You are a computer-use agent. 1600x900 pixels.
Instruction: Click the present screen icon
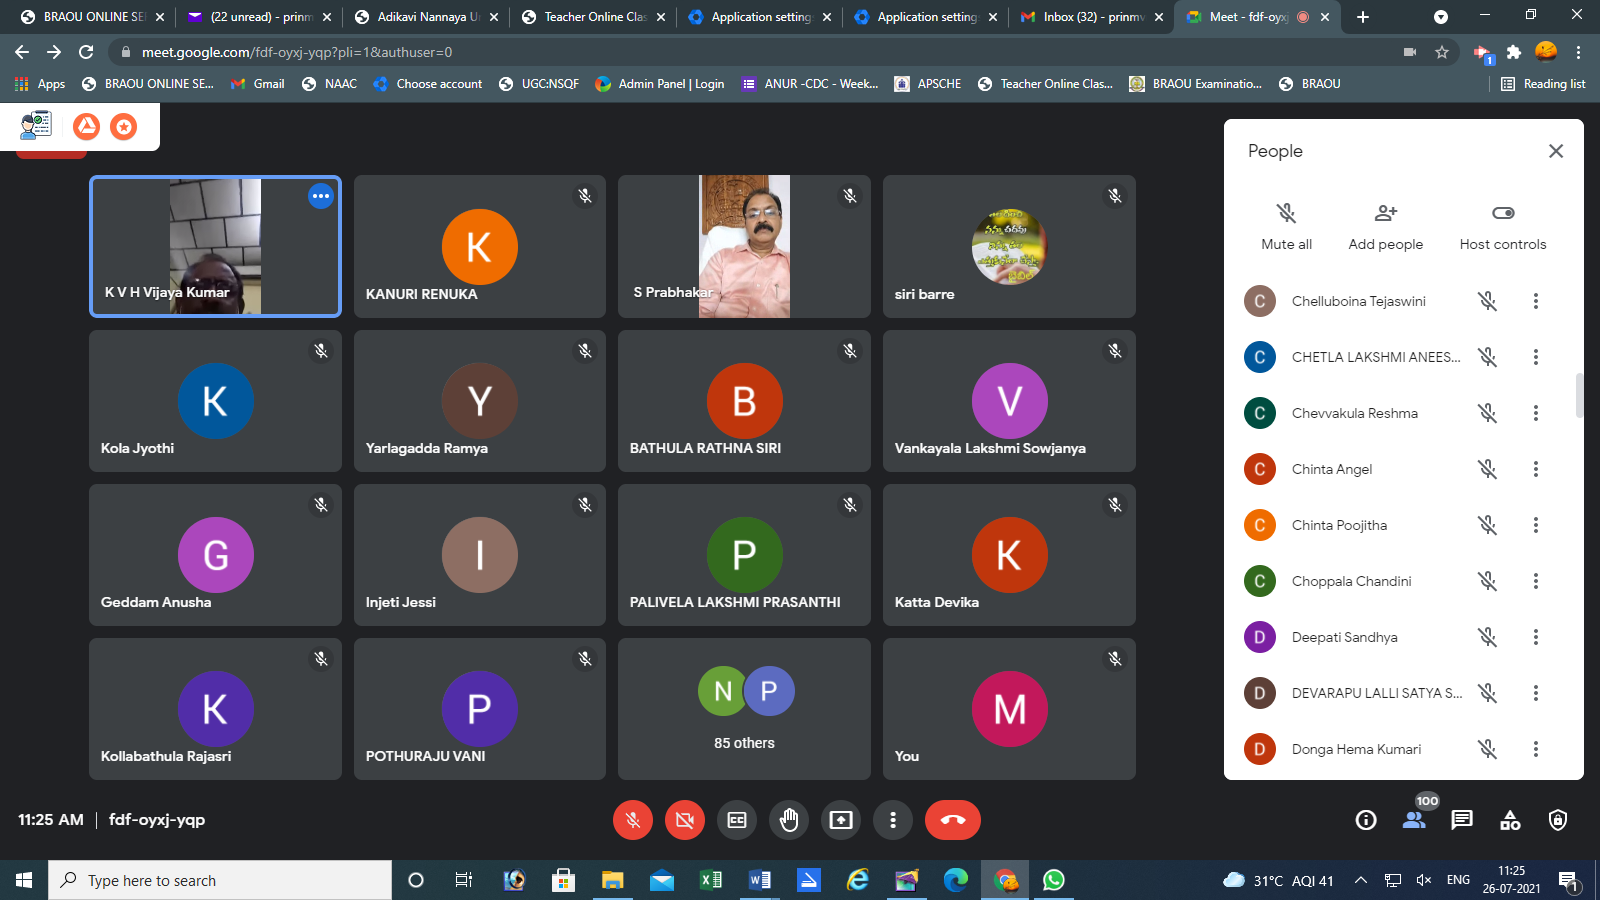point(841,820)
